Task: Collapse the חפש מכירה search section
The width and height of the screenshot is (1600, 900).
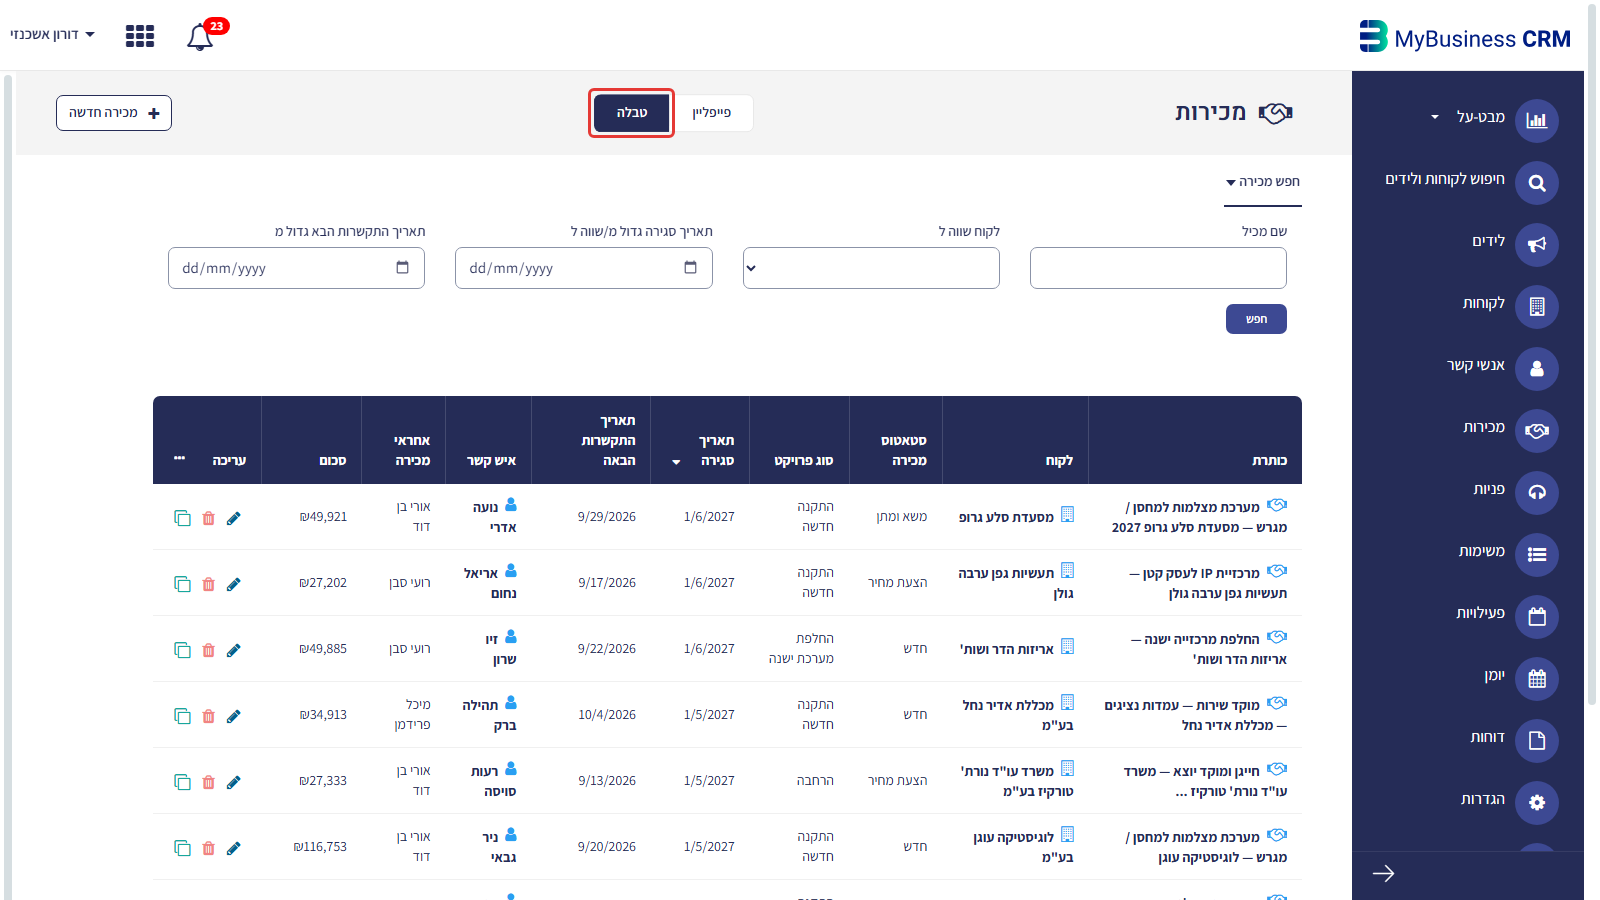Action: [1262, 182]
